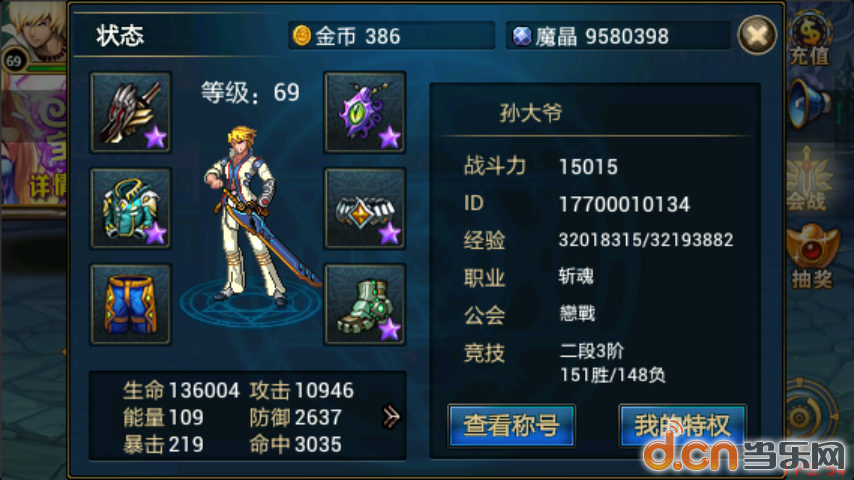Open the 抽奖 lottery icon
Image resolution: width=854 pixels, height=480 pixels.
(x=812, y=256)
